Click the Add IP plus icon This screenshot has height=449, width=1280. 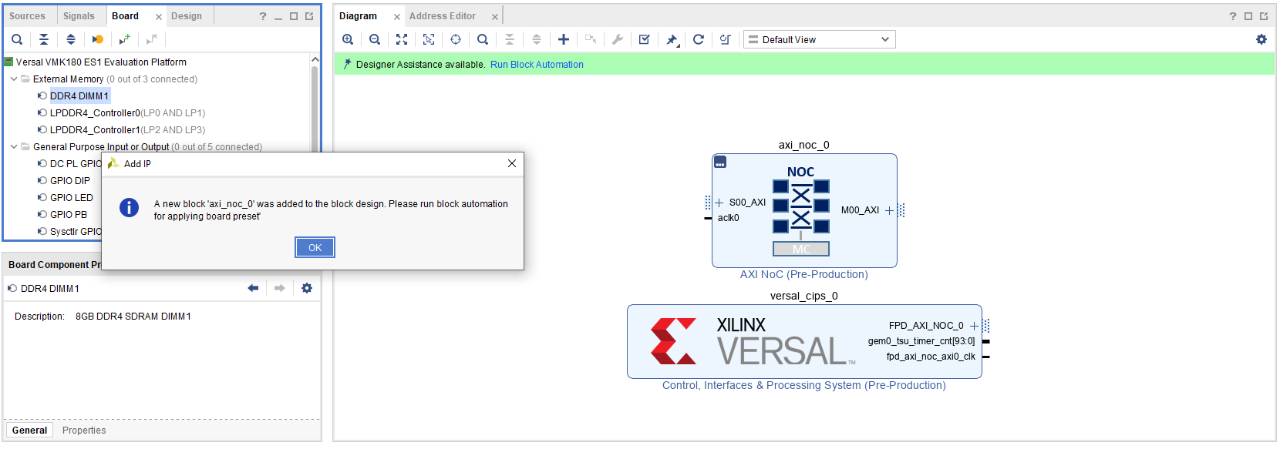[x=563, y=39]
